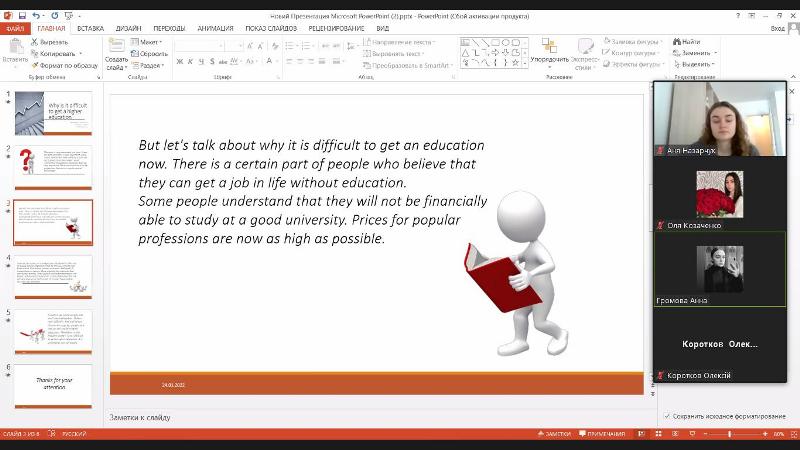The height and width of the screenshot is (450, 800).
Task: Expand the shapes gallery more button
Action: click(x=526, y=63)
